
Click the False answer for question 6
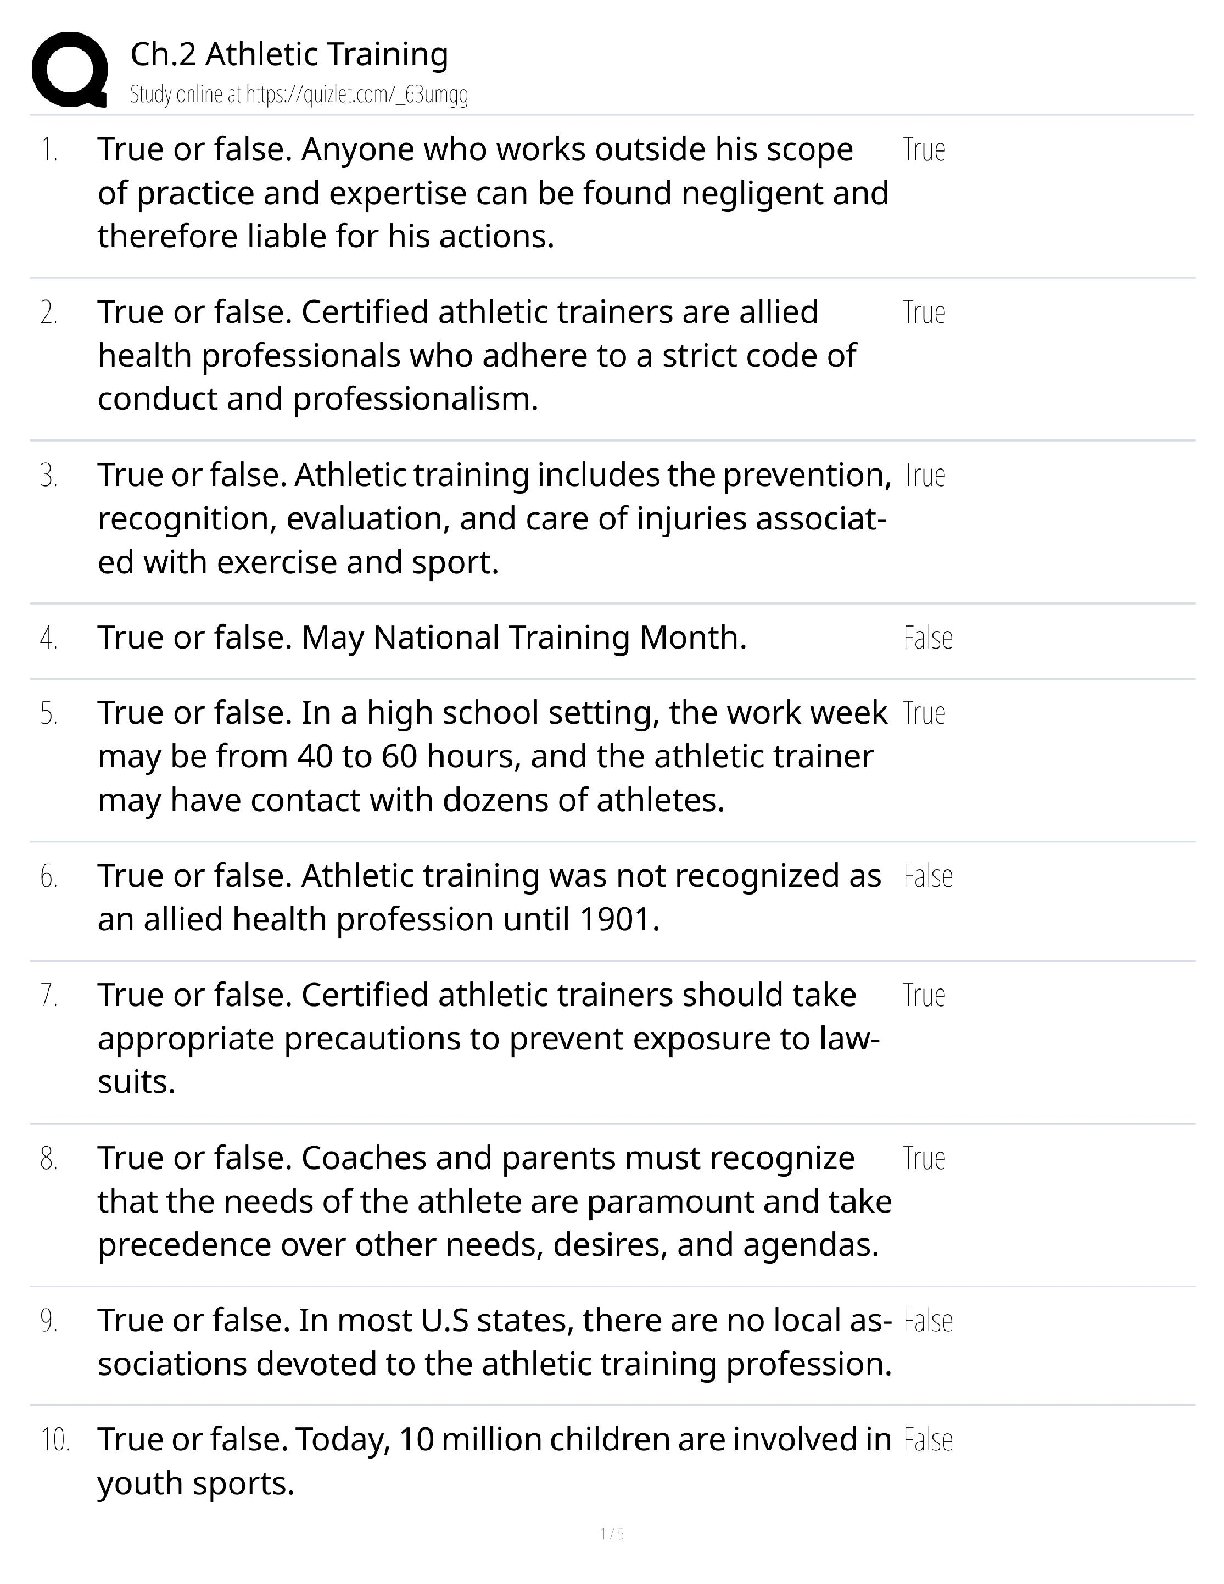pos(927,877)
